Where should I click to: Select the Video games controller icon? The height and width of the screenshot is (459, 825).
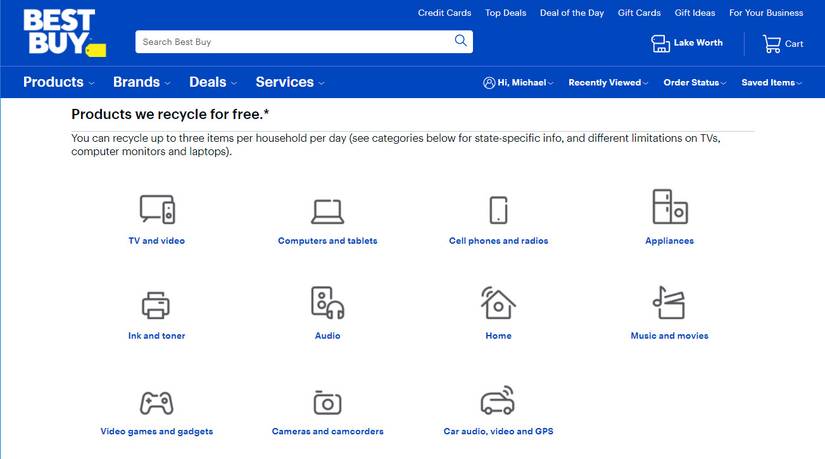(156, 403)
